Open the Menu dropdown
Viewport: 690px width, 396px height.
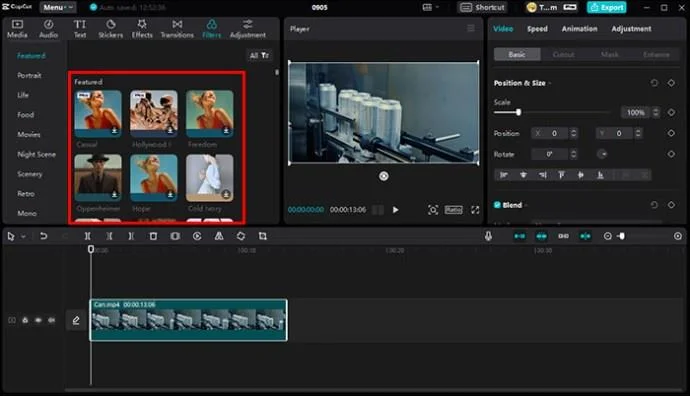(58, 7)
